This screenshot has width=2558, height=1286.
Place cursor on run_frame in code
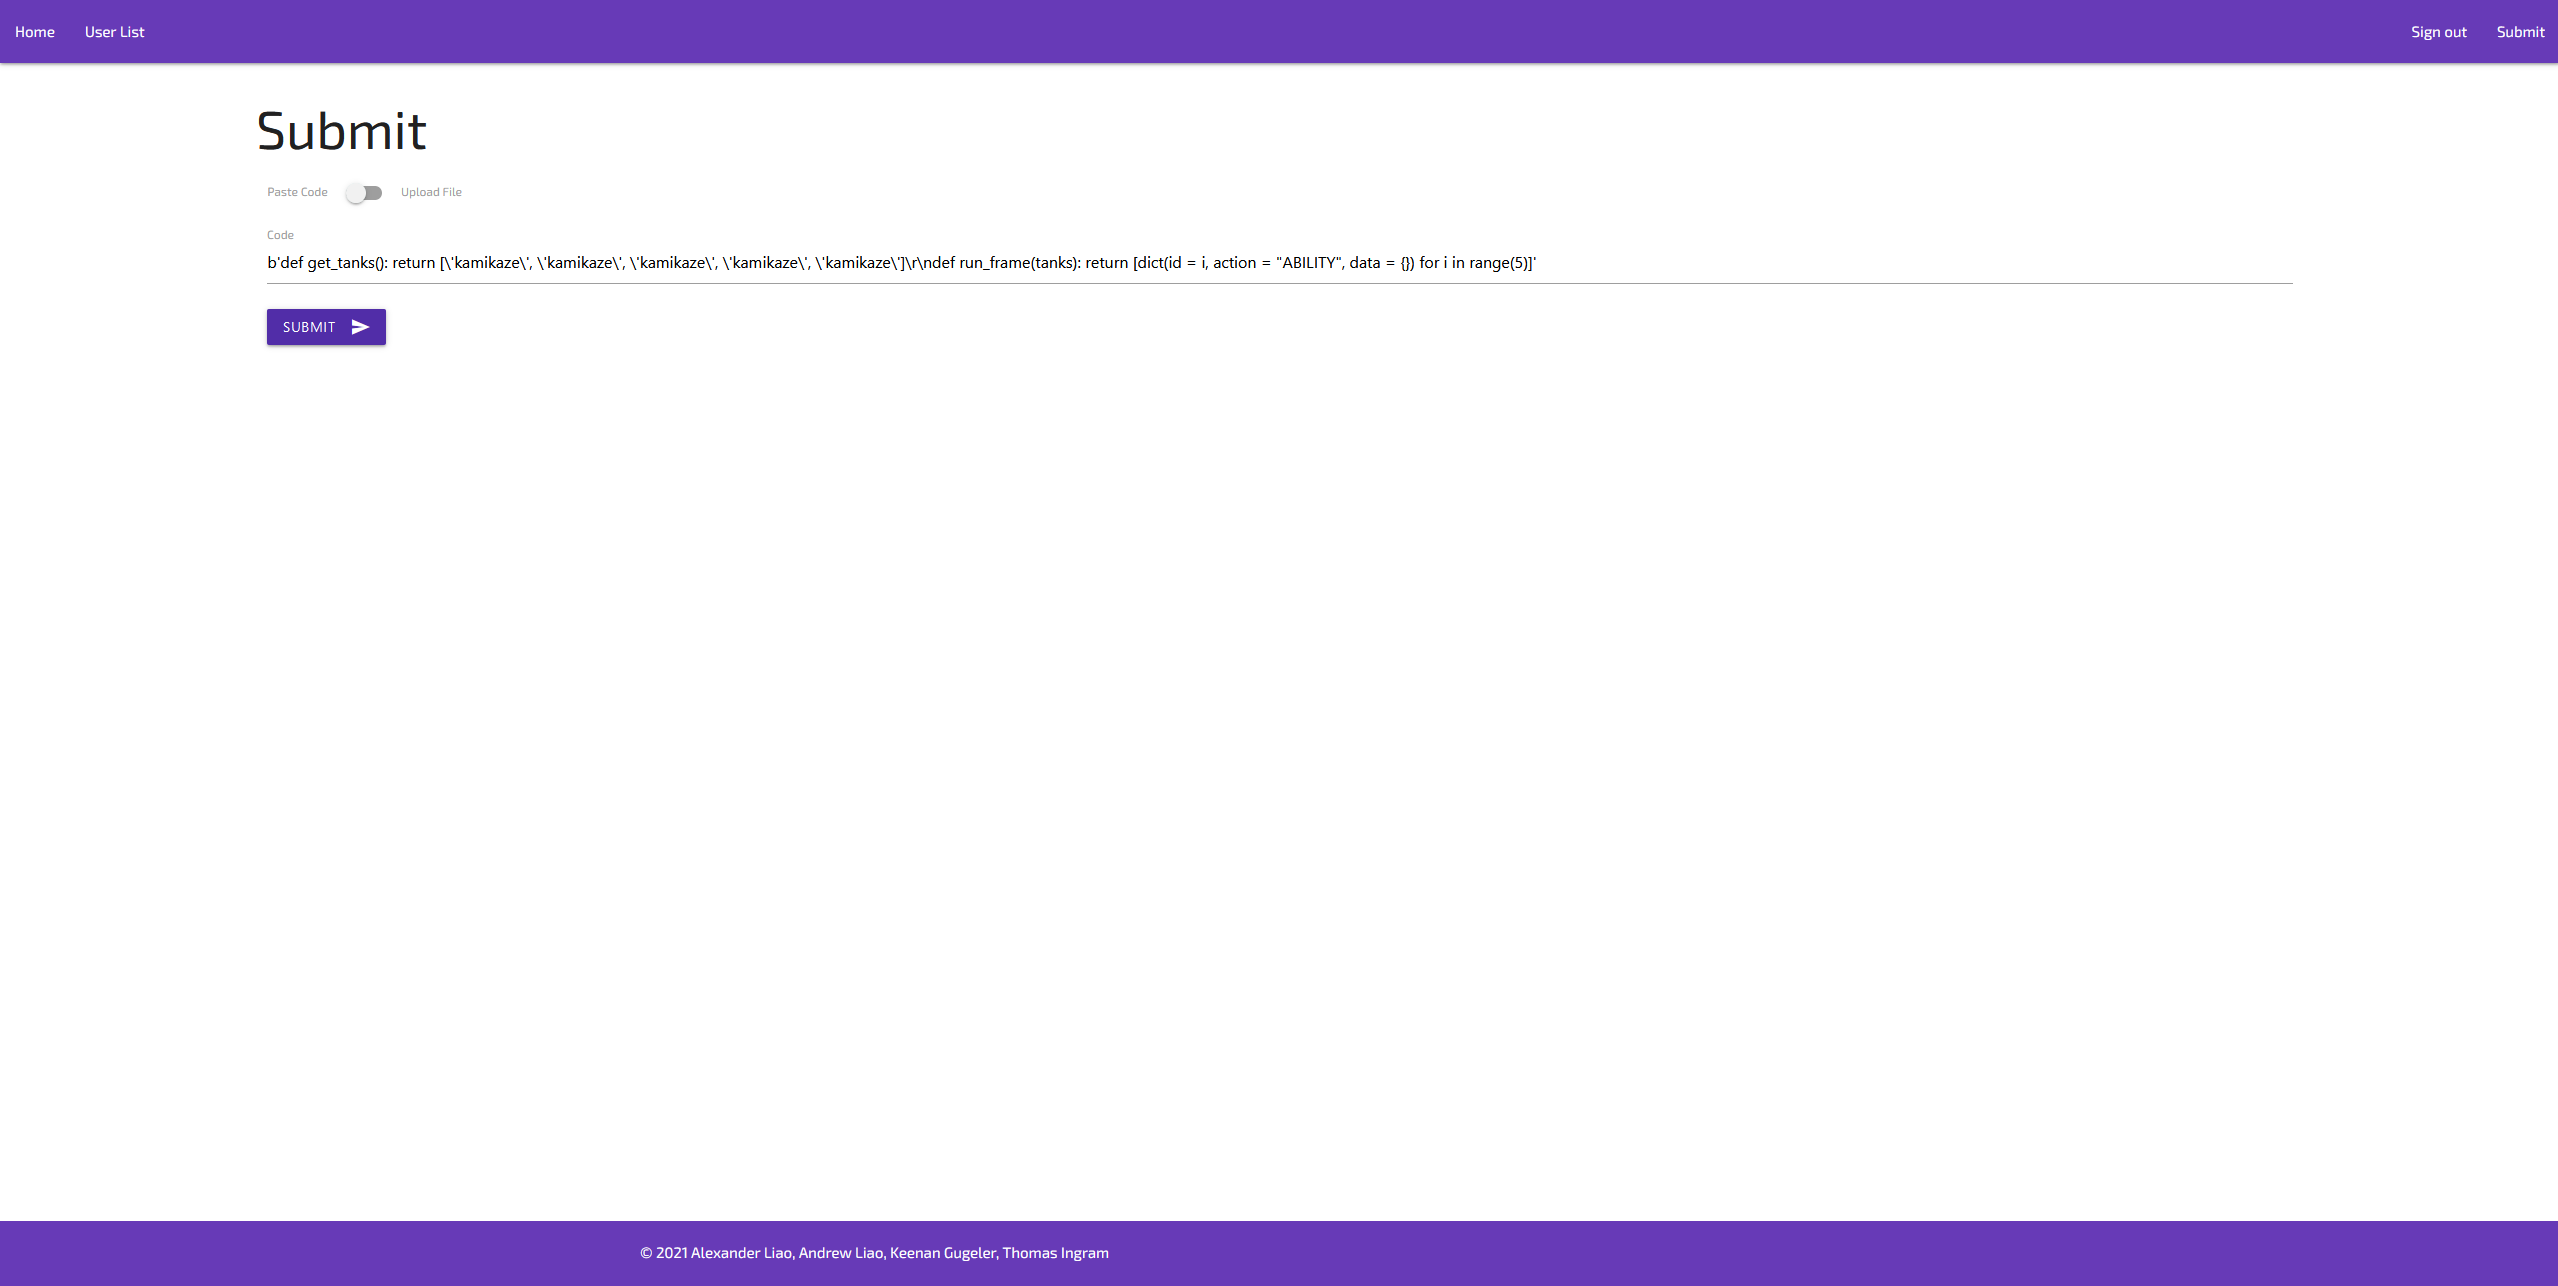point(994,263)
